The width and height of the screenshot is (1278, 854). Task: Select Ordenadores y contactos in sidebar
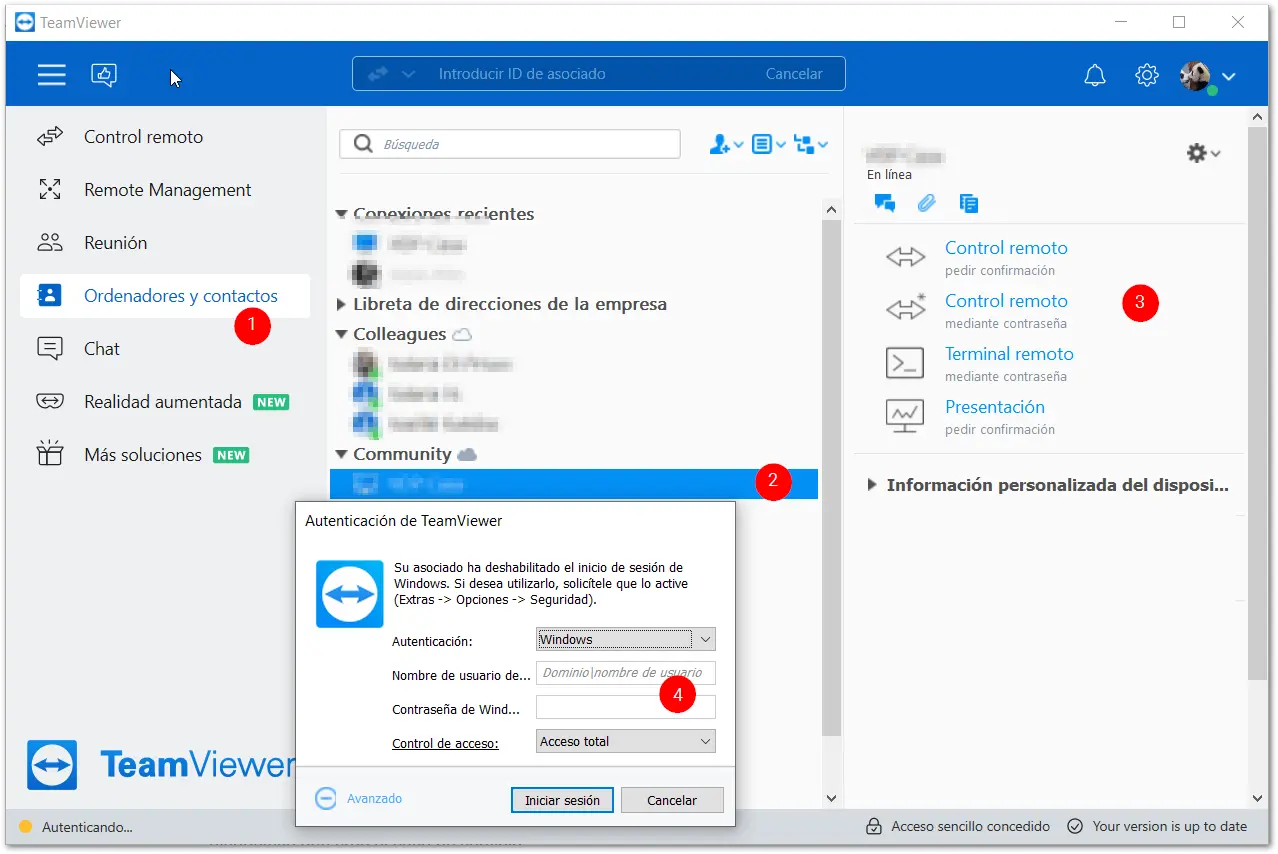point(165,296)
